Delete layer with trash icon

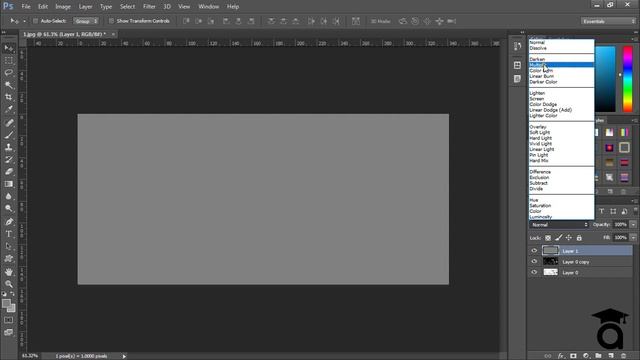[x=623, y=356]
